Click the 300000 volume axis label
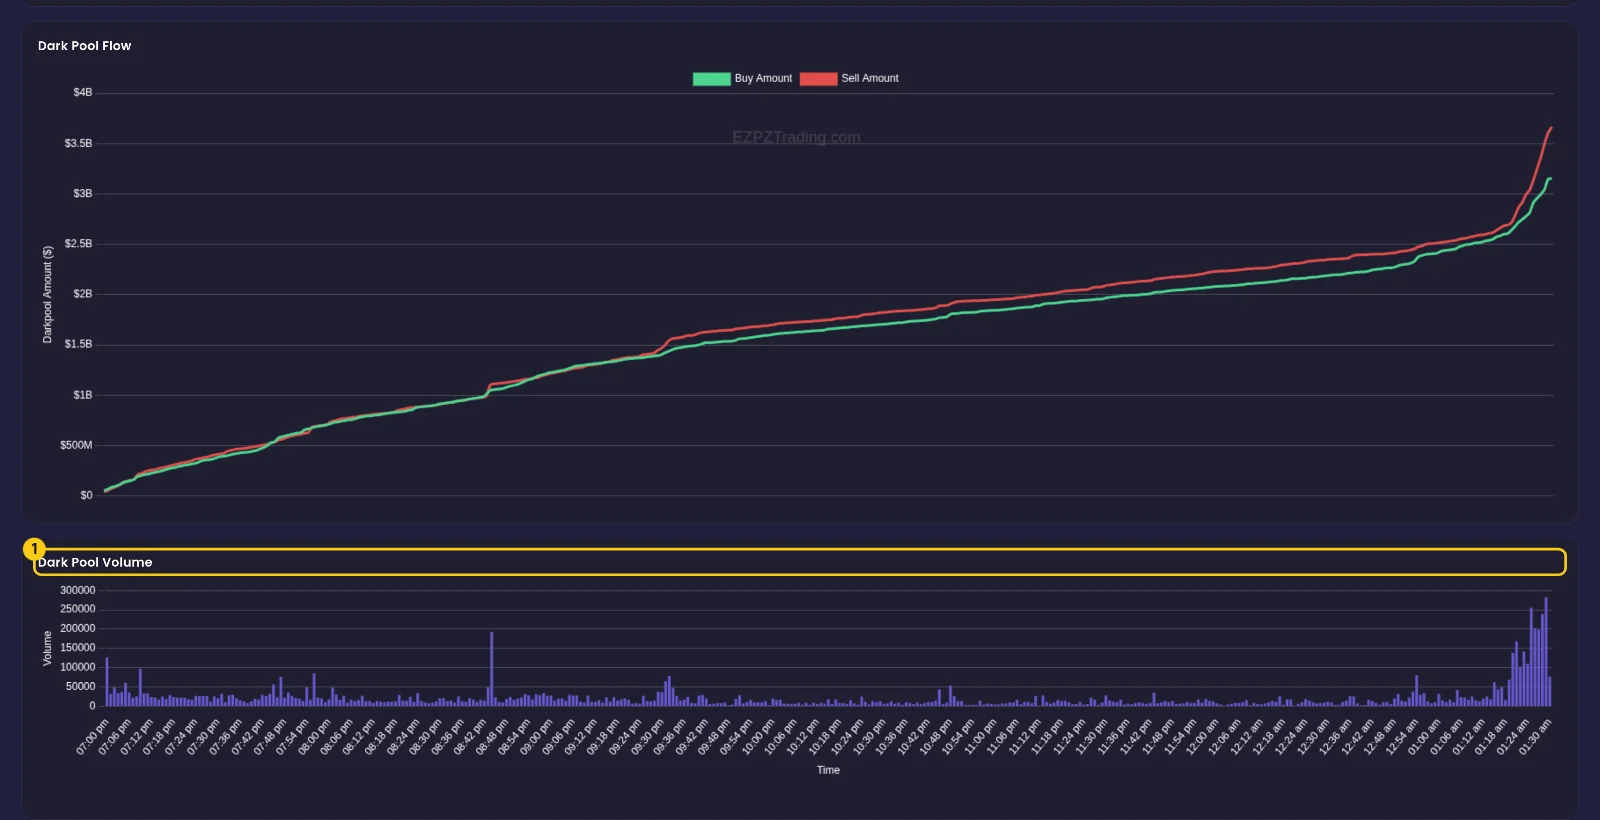 [78, 590]
